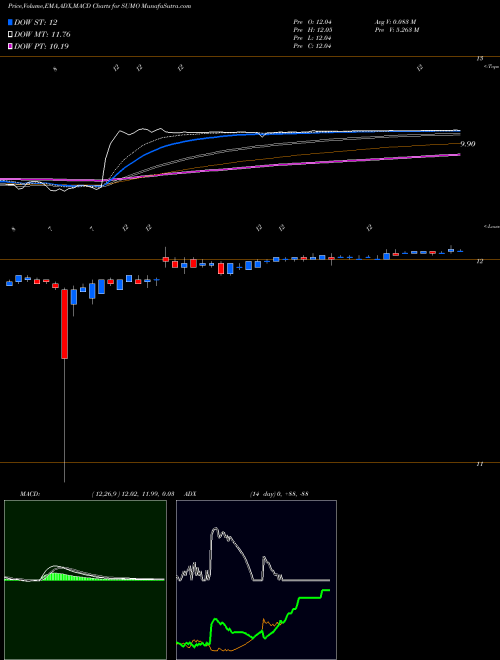Click the rightmost top-row marker icon

pos(420,68)
